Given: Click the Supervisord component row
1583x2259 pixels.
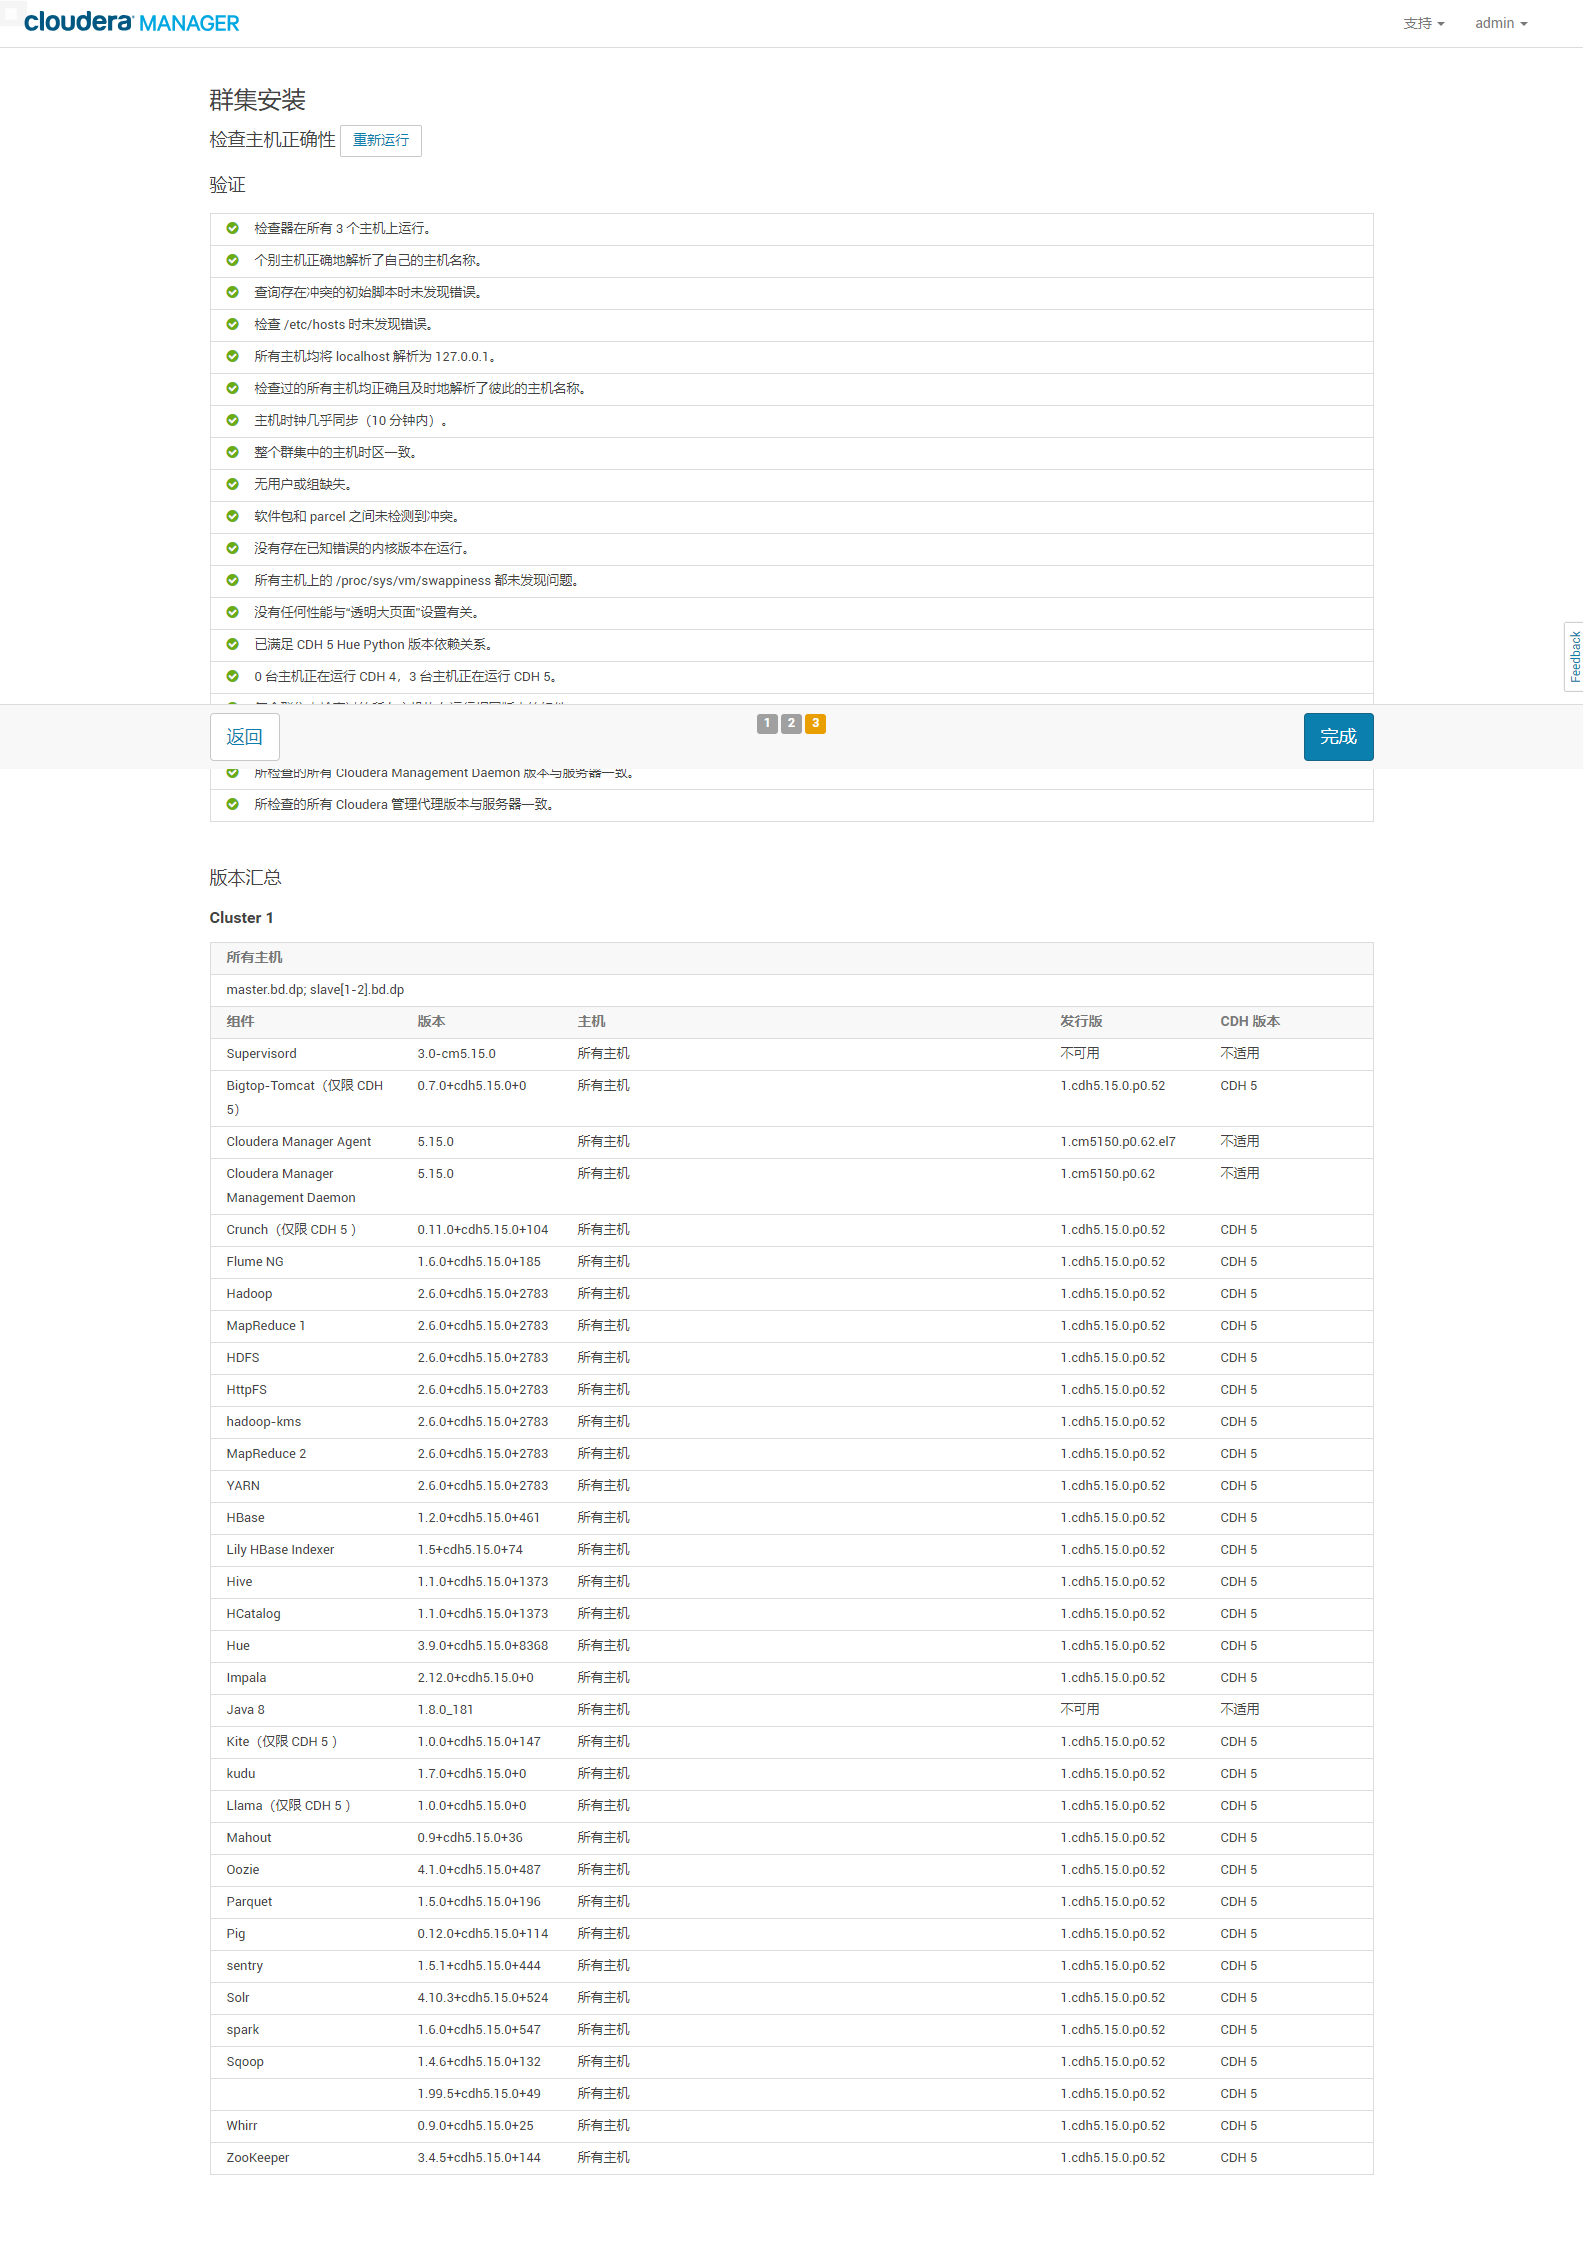Looking at the screenshot, I should tap(791, 1054).
